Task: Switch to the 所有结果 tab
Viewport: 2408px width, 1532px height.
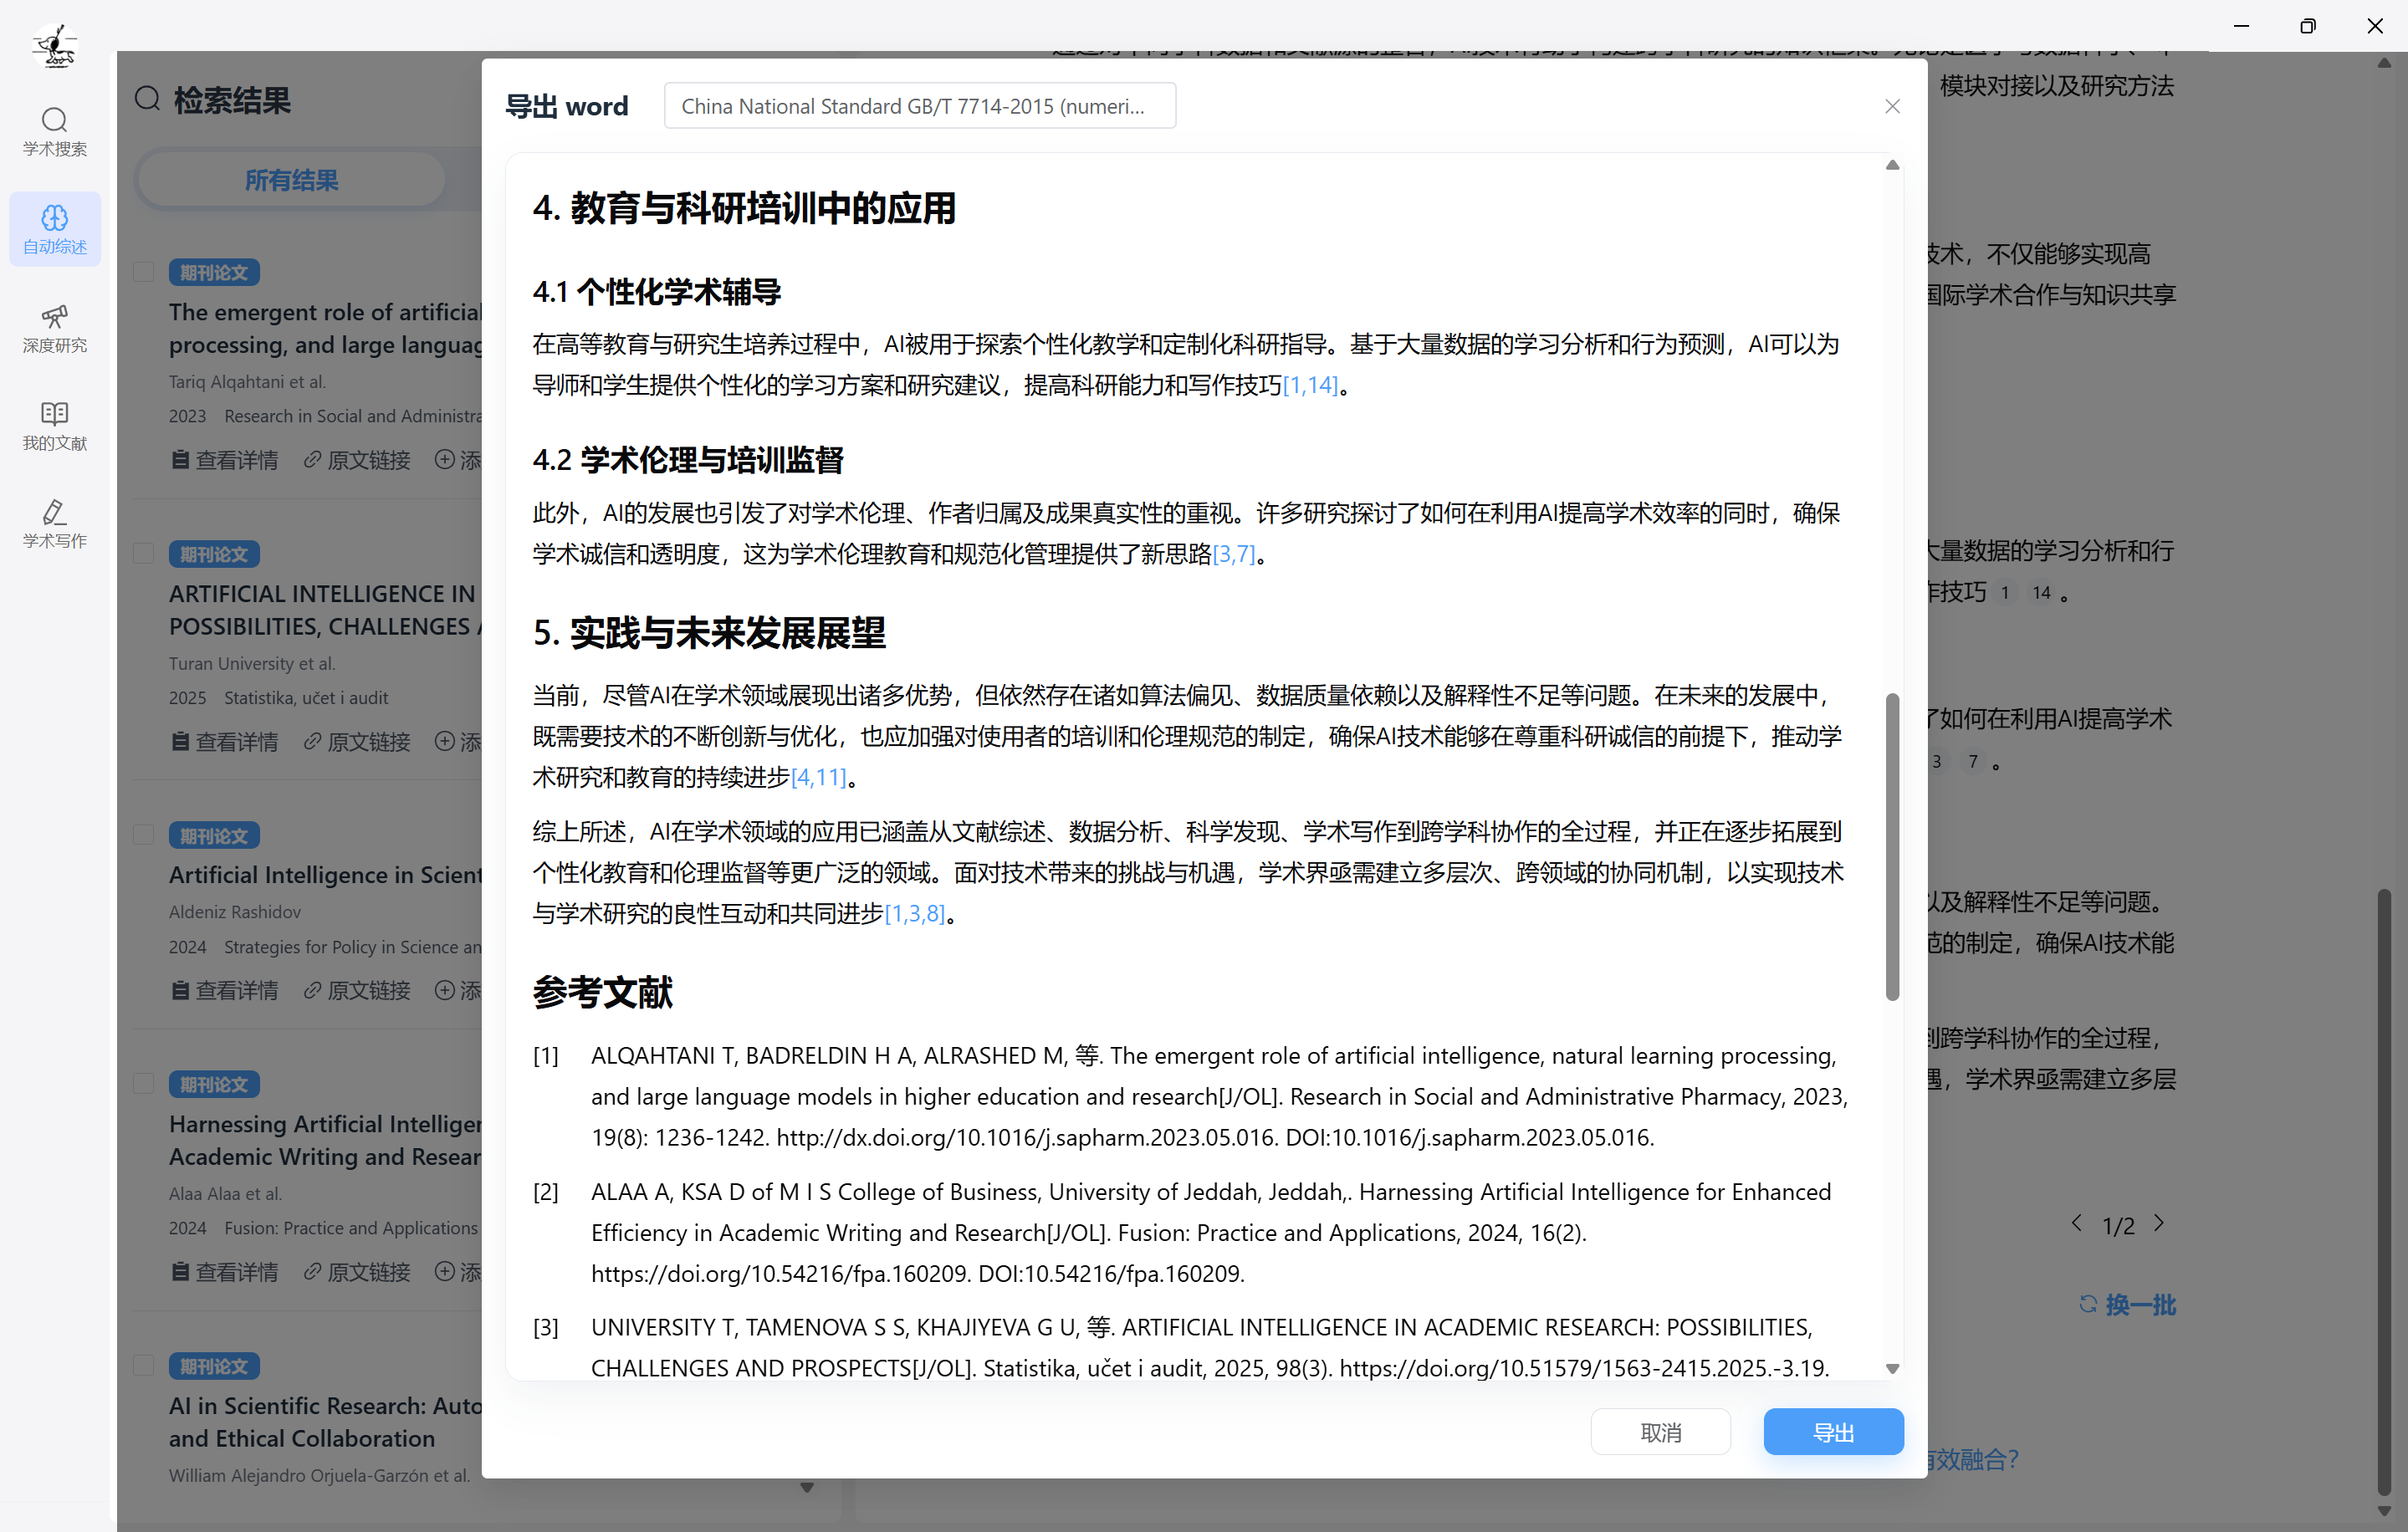Action: [291, 180]
